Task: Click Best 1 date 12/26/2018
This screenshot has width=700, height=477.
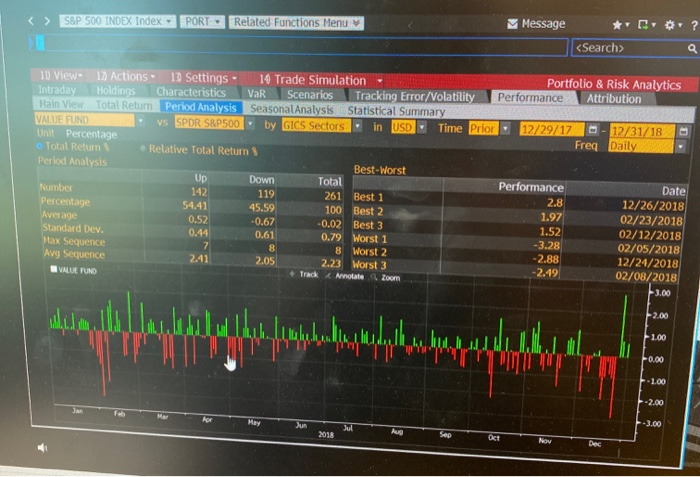Action: point(653,206)
